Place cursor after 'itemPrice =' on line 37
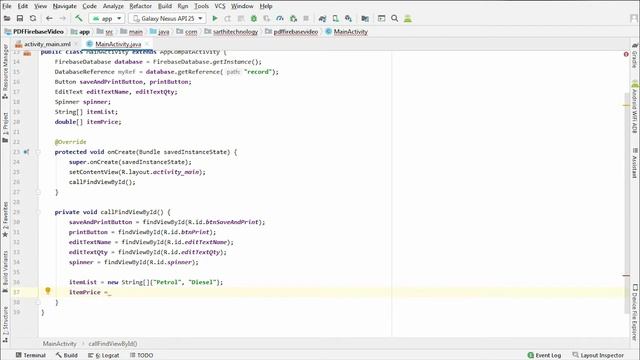 (x=108, y=292)
